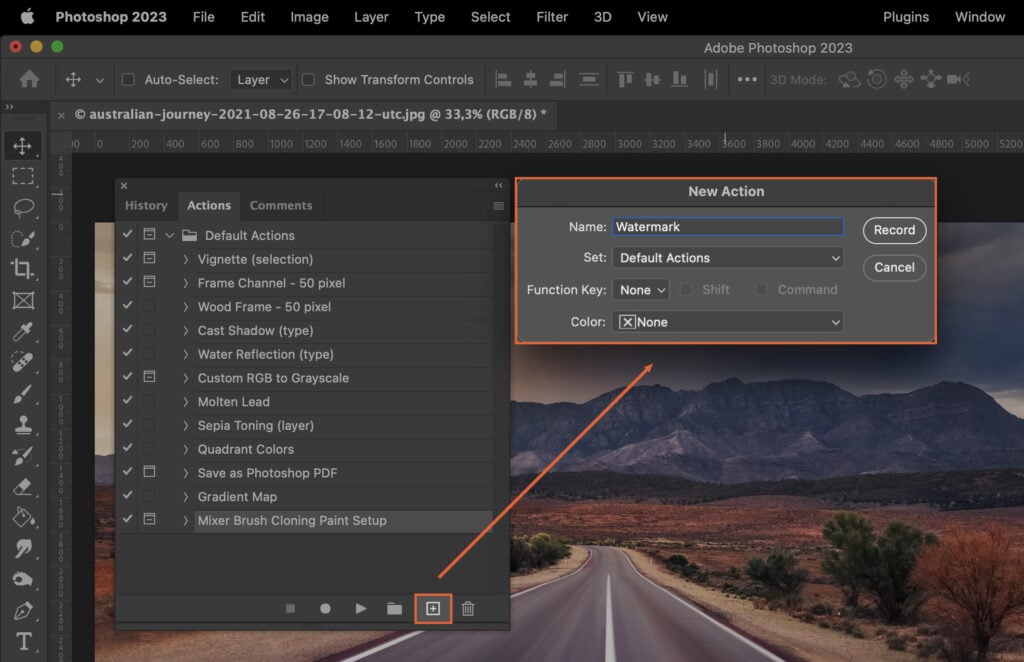Select the Rectangular Marquee tool
The image size is (1024, 662).
pos(23,177)
